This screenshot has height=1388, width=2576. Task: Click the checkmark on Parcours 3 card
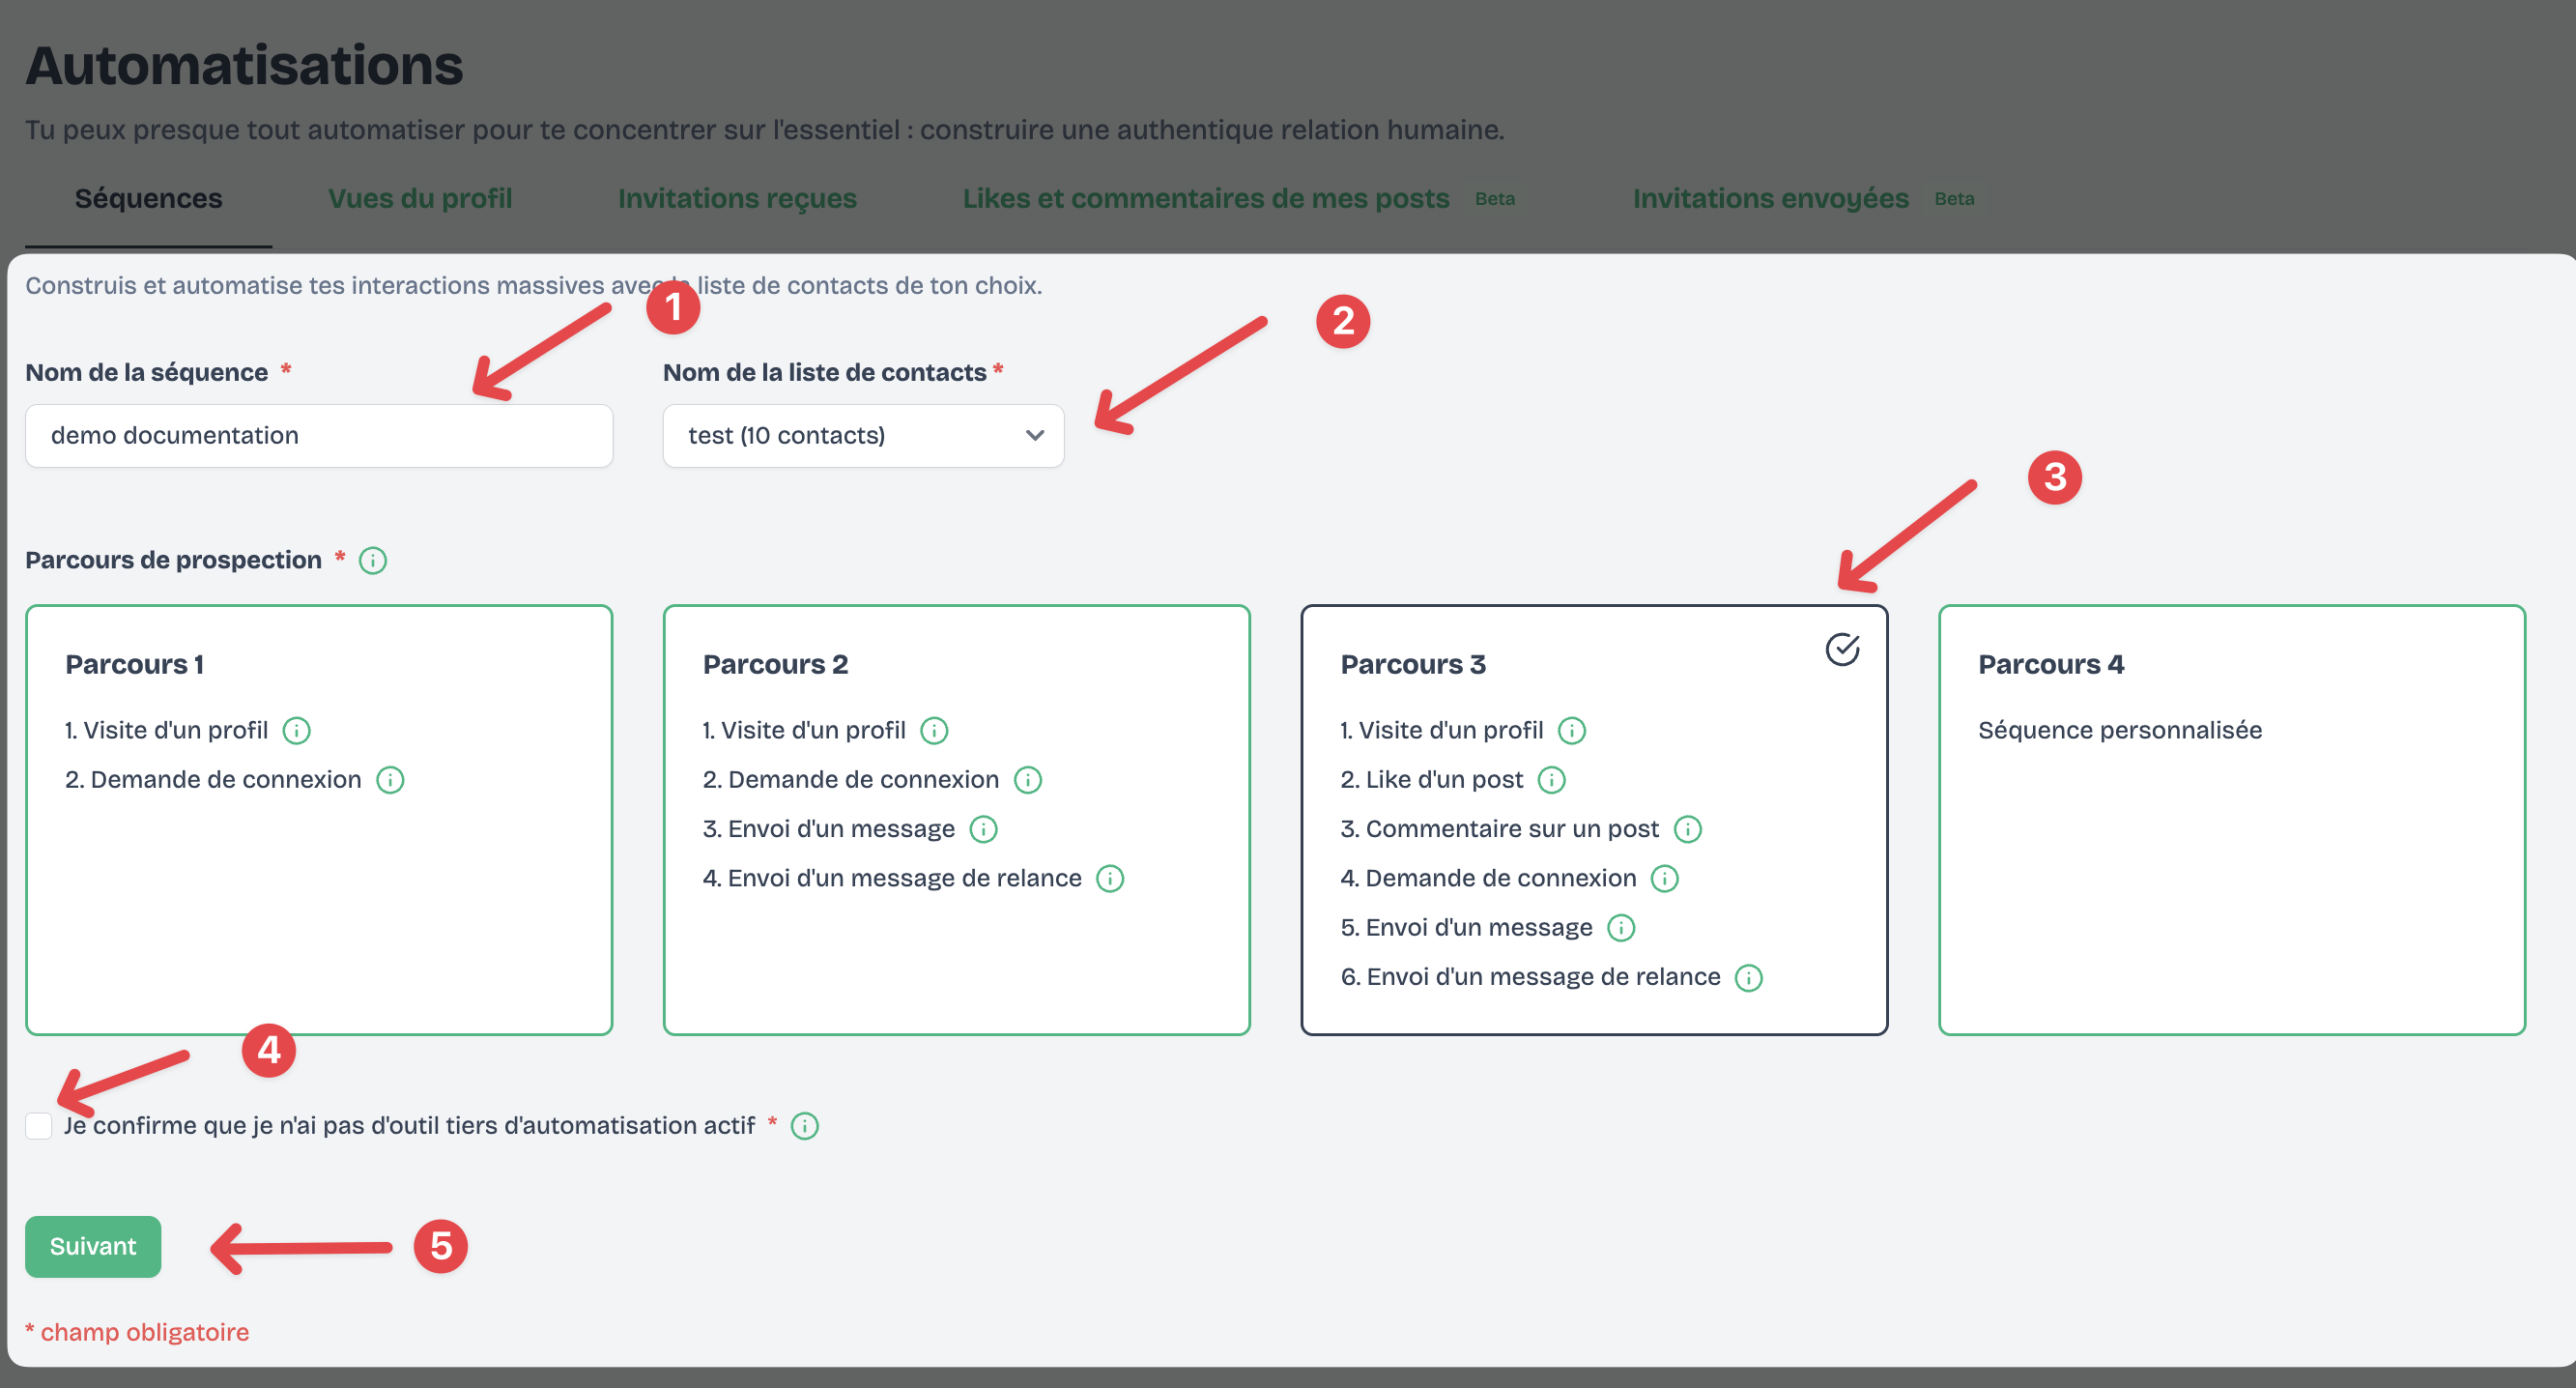pos(1842,650)
